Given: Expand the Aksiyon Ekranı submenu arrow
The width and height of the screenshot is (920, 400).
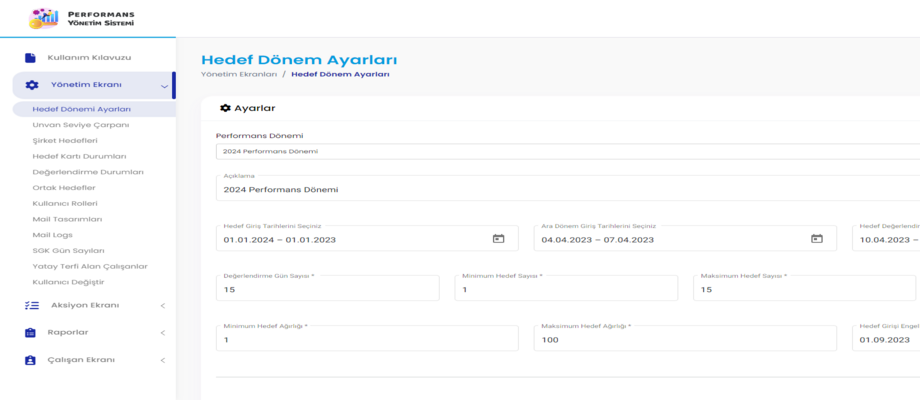Looking at the screenshot, I should pos(163,306).
